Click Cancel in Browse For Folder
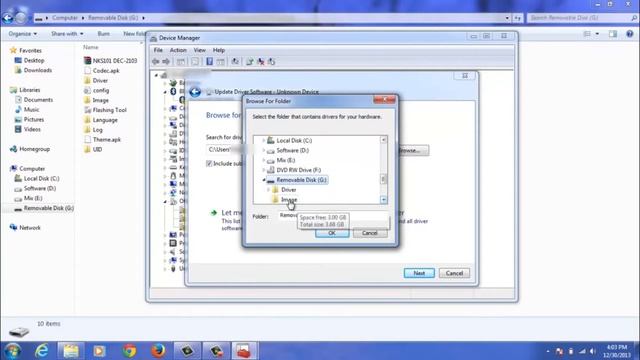Viewport: 640px width, 360px height. pyautogui.click(x=369, y=233)
